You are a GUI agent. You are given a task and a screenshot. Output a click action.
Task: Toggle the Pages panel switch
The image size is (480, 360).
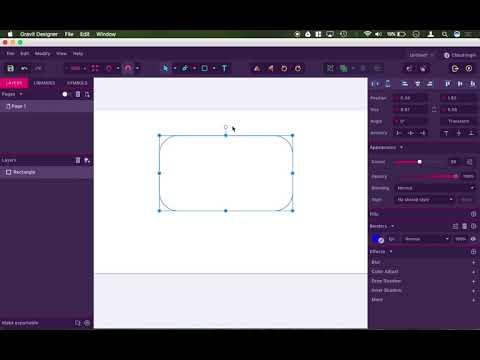tap(66, 94)
